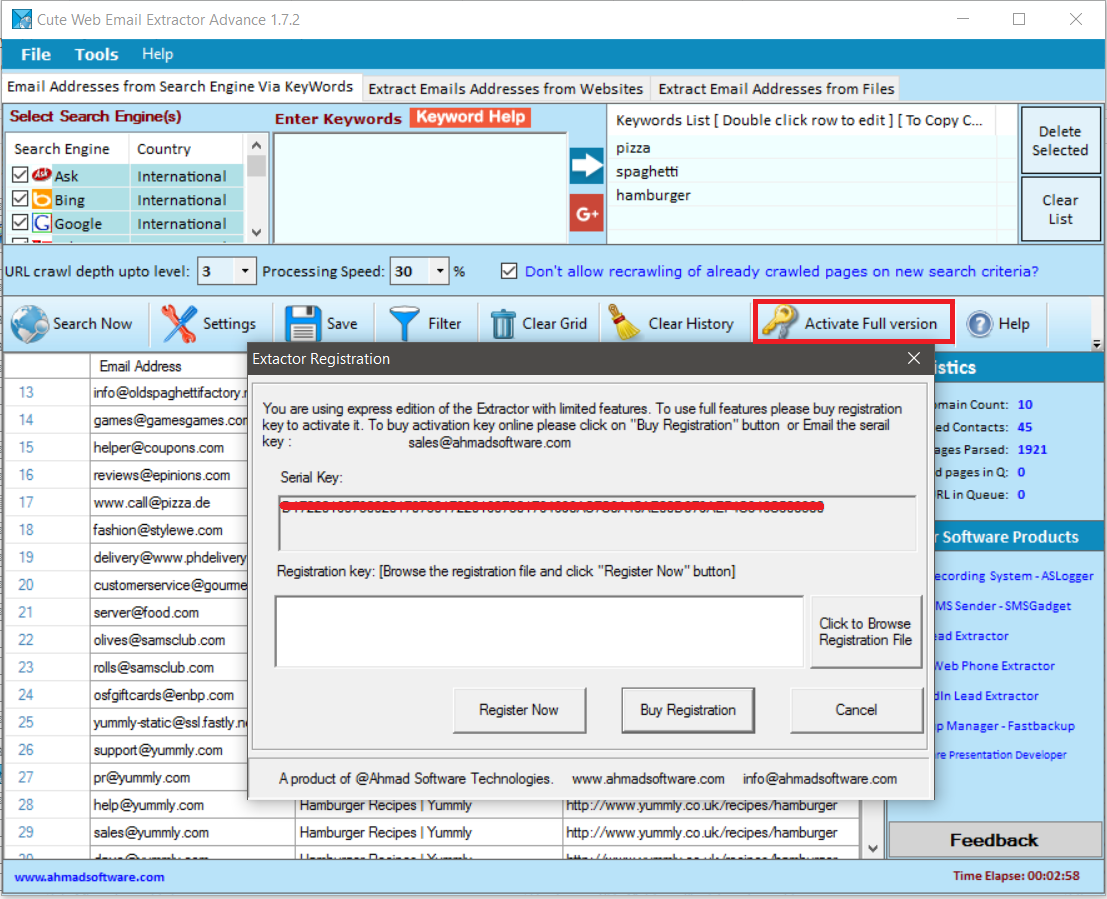Screen dimensions: 1107x899
Task: Open the Web Phone Extractor product link
Action: pos(994,666)
